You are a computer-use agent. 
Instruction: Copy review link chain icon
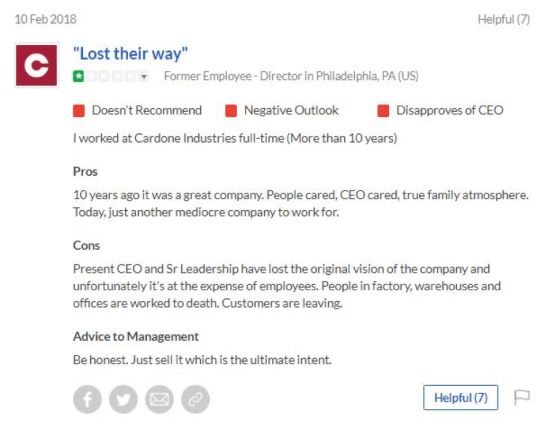click(195, 399)
